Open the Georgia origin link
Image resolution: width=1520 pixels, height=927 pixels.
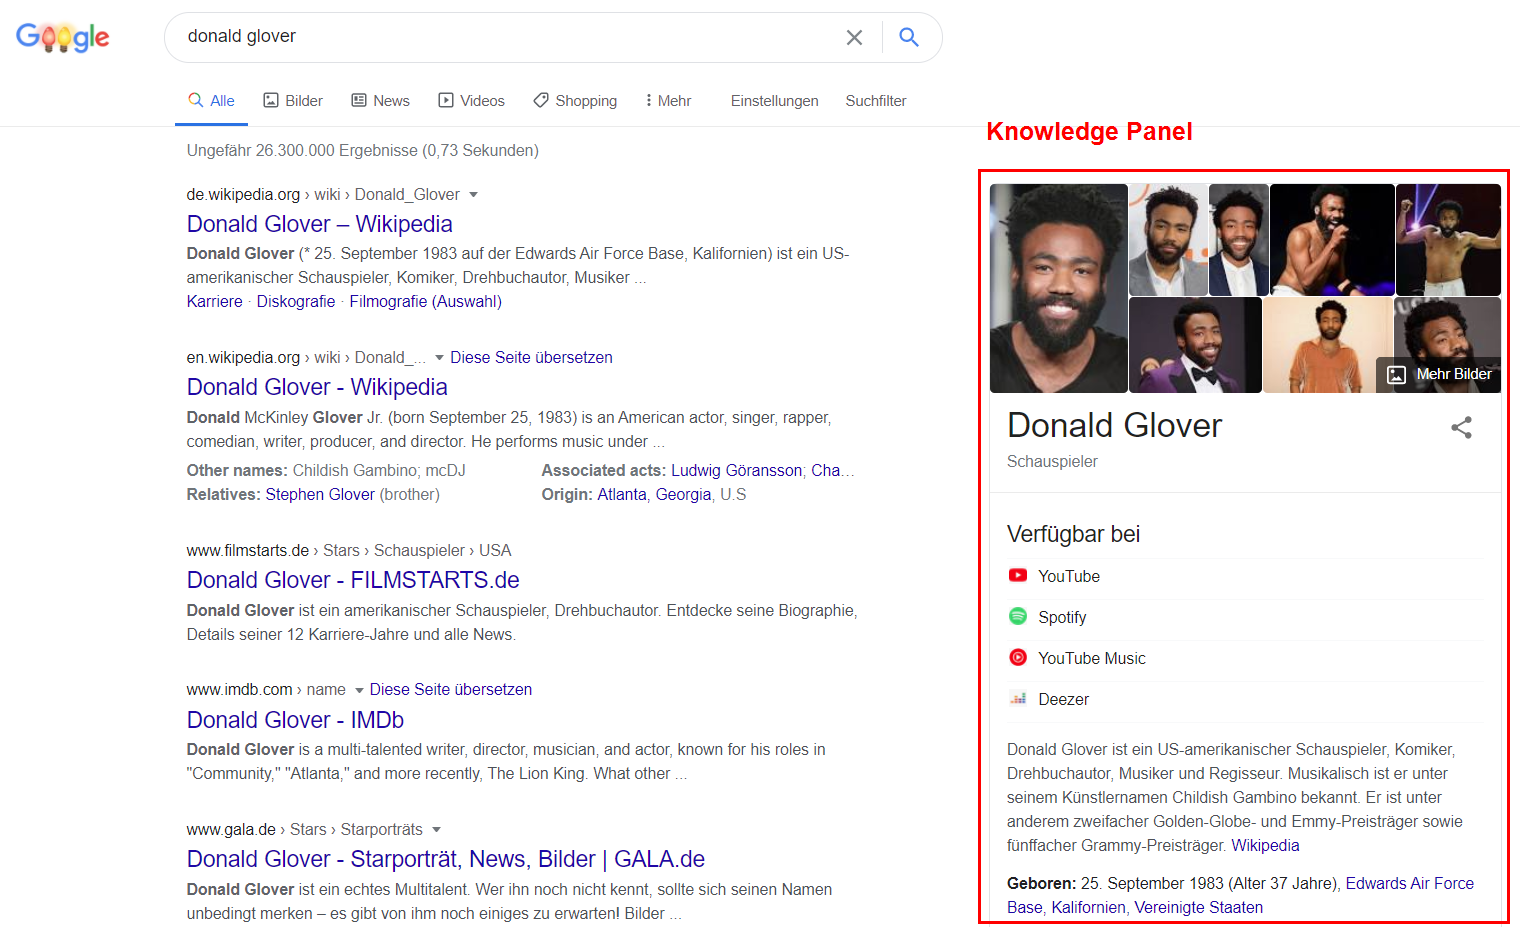click(684, 494)
